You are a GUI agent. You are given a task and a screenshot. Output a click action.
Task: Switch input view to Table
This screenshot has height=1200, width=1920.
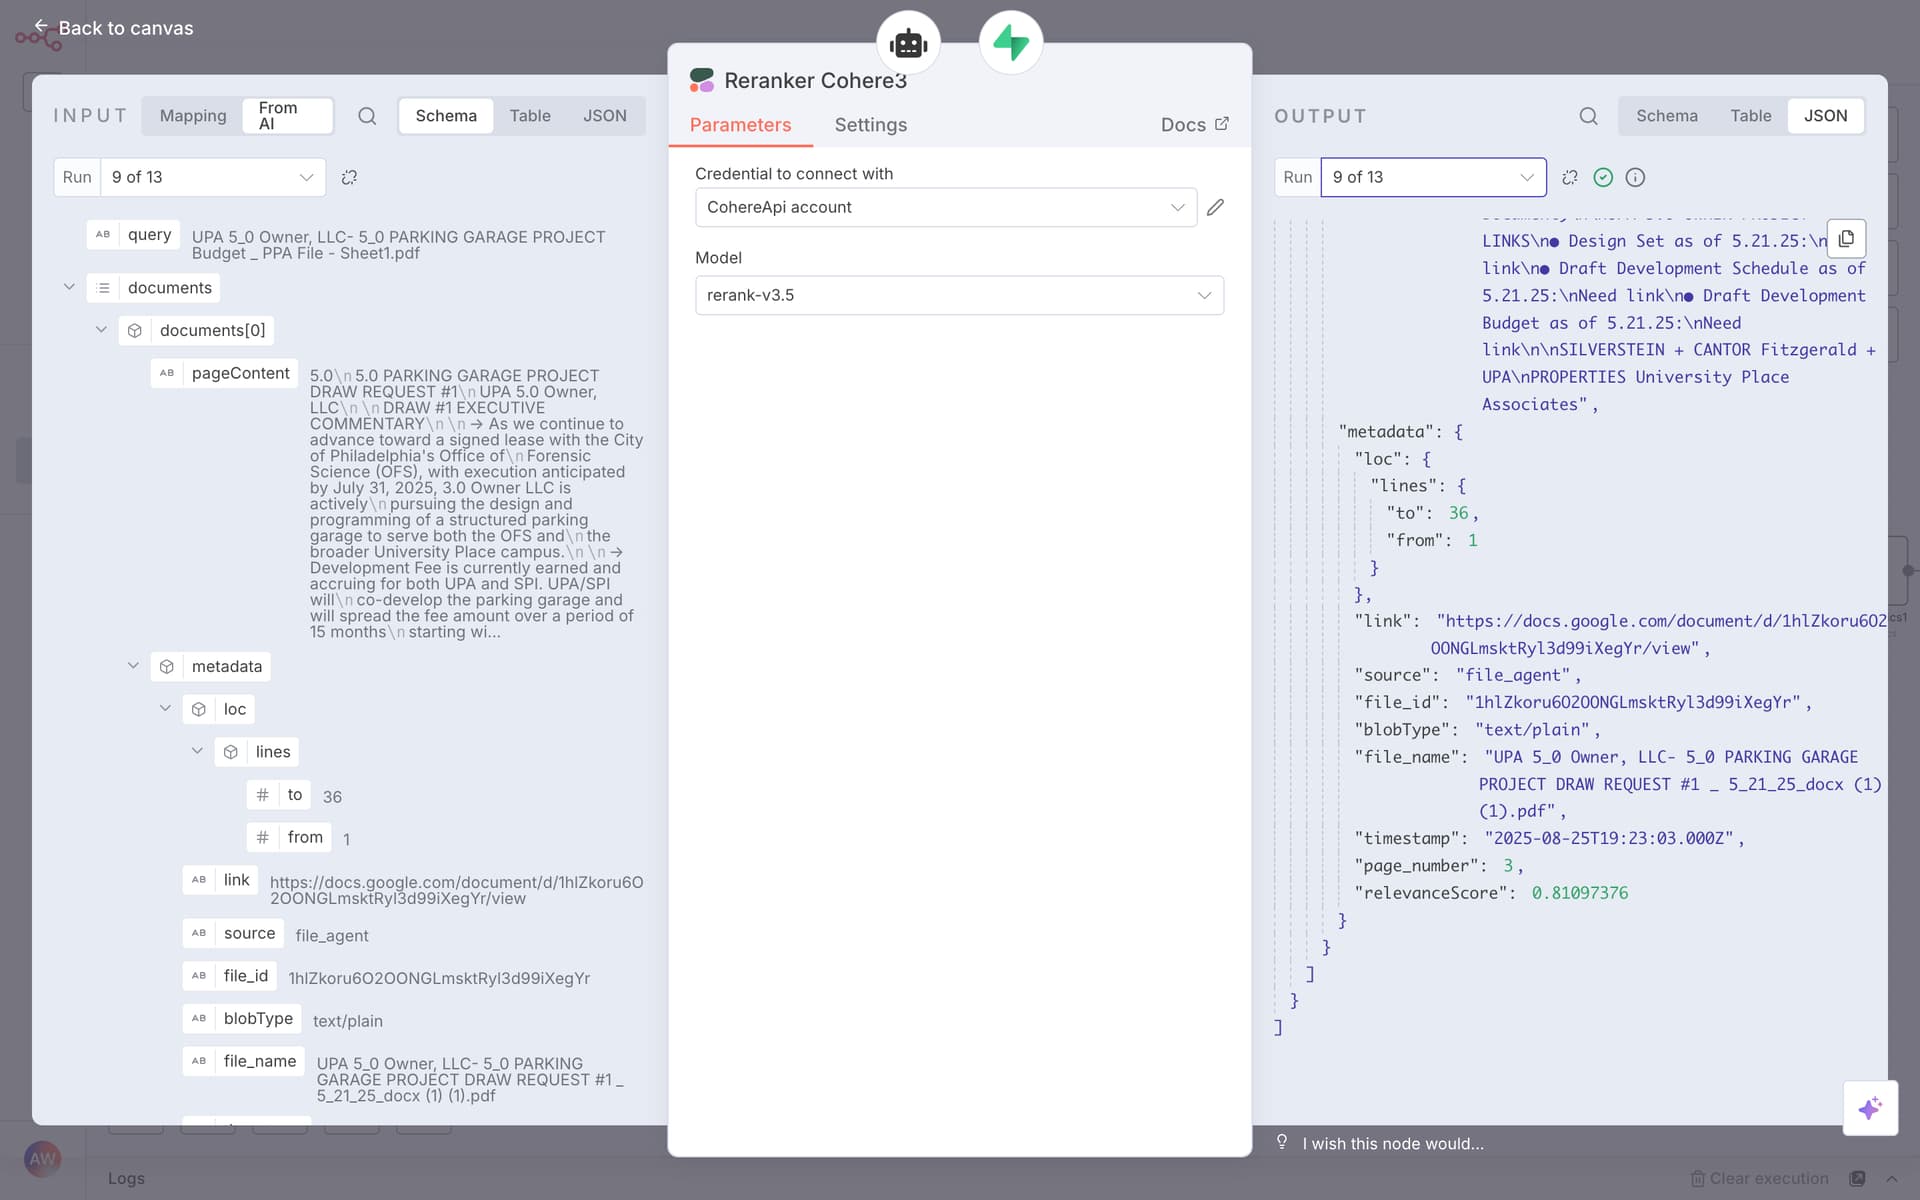[x=530, y=116]
